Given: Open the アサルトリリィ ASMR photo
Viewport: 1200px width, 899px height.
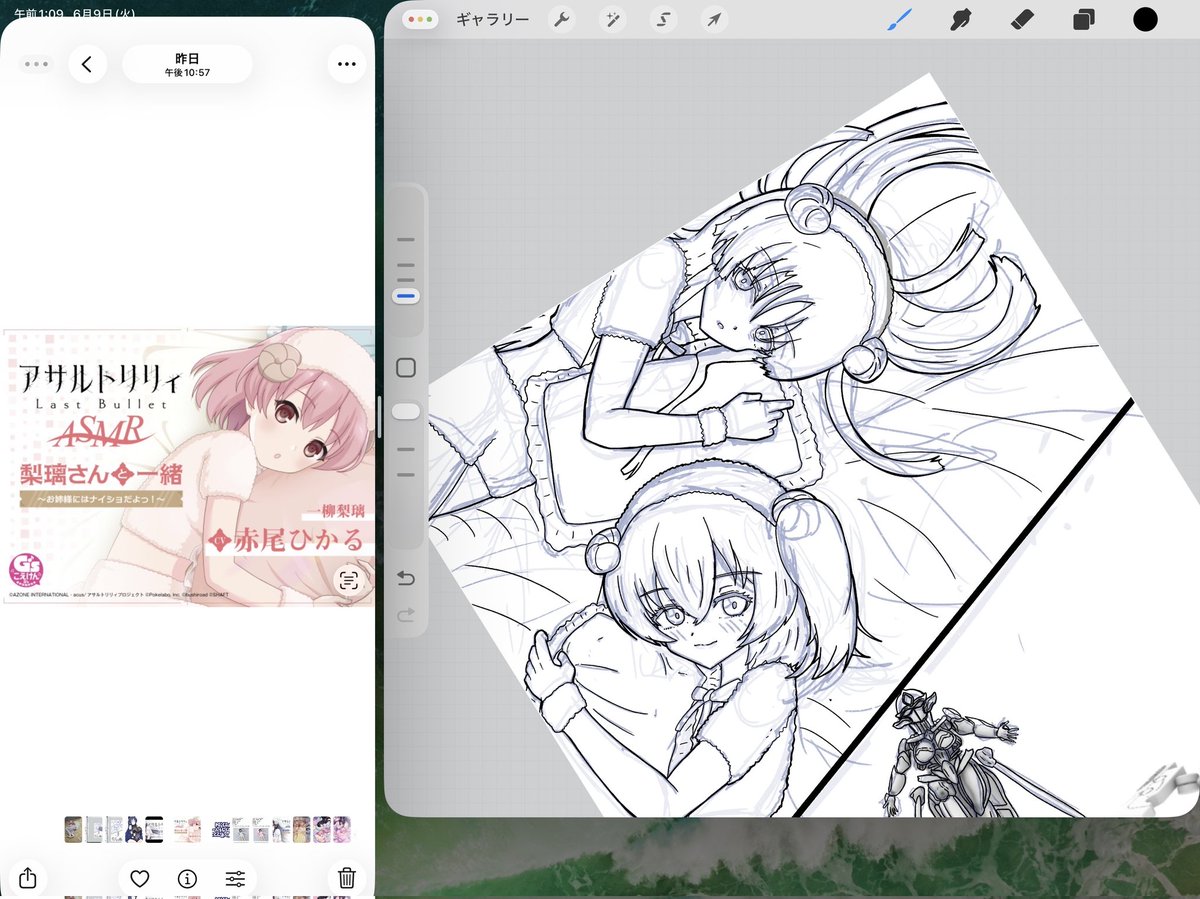Looking at the screenshot, I should (x=188, y=467).
